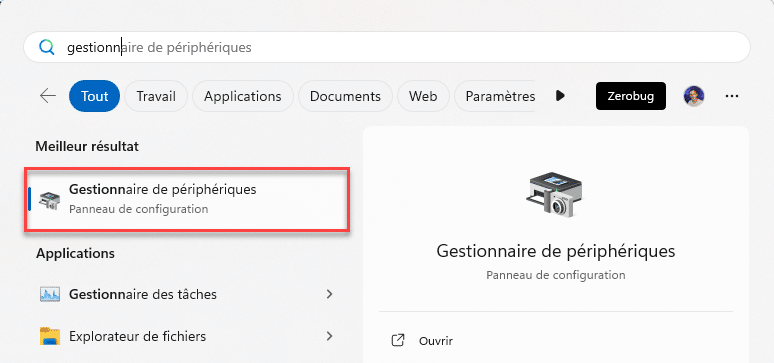Open Gestionnaire des tâches app result

click(188, 294)
